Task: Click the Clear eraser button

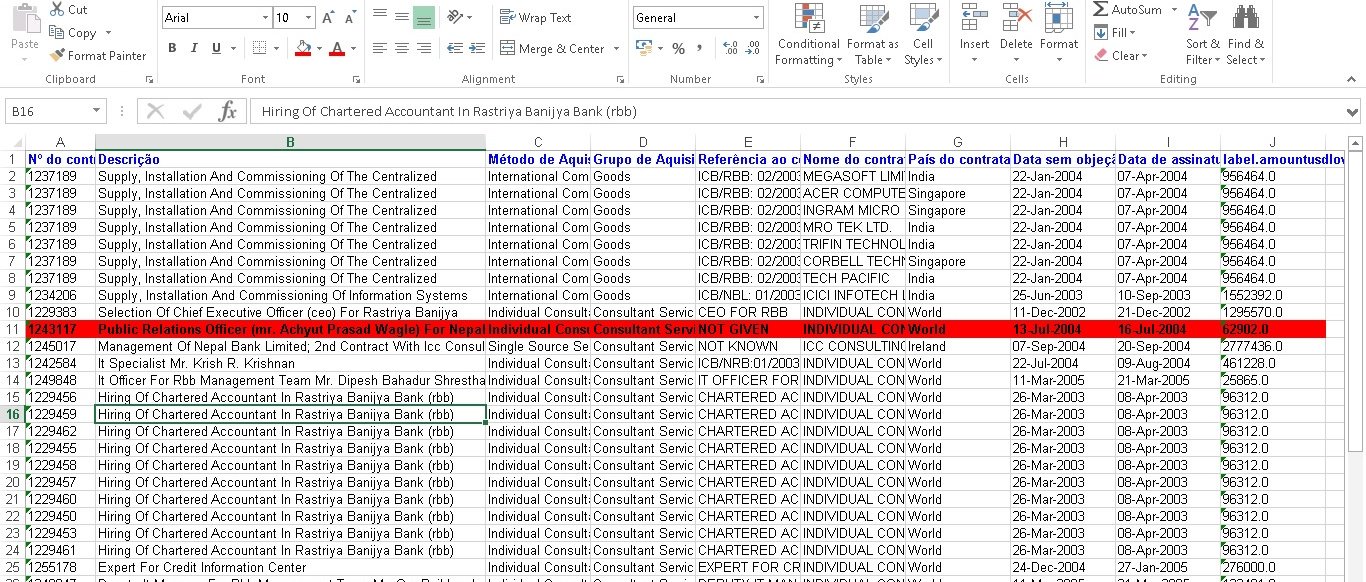Action: click(x=1120, y=56)
